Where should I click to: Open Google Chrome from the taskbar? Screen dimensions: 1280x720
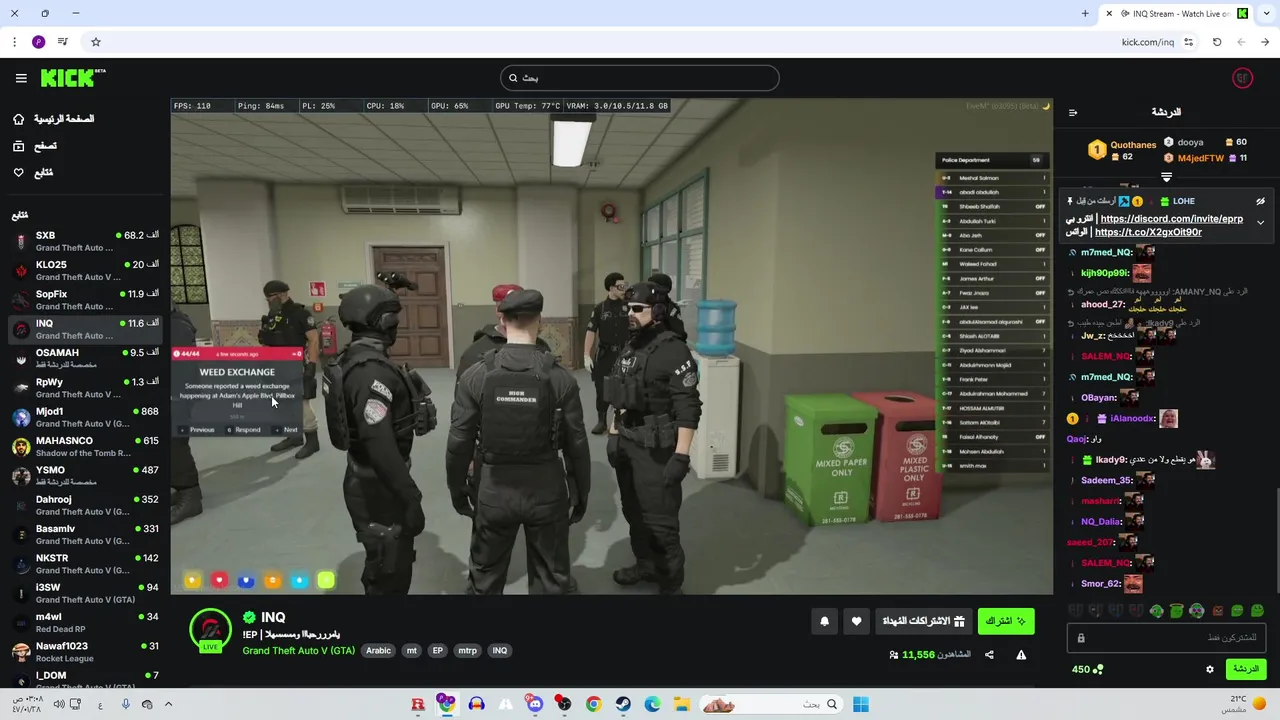[593, 704]
